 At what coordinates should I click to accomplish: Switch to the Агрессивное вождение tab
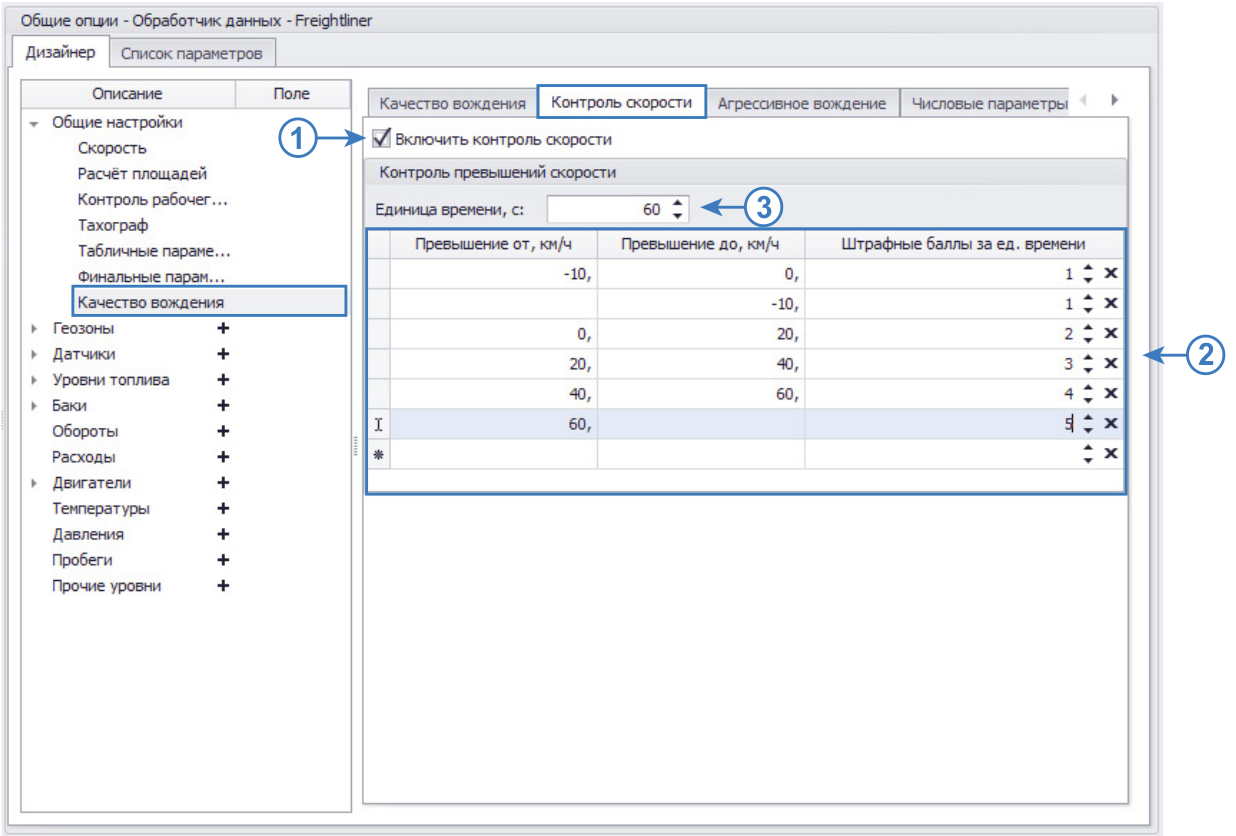[801, 103]
